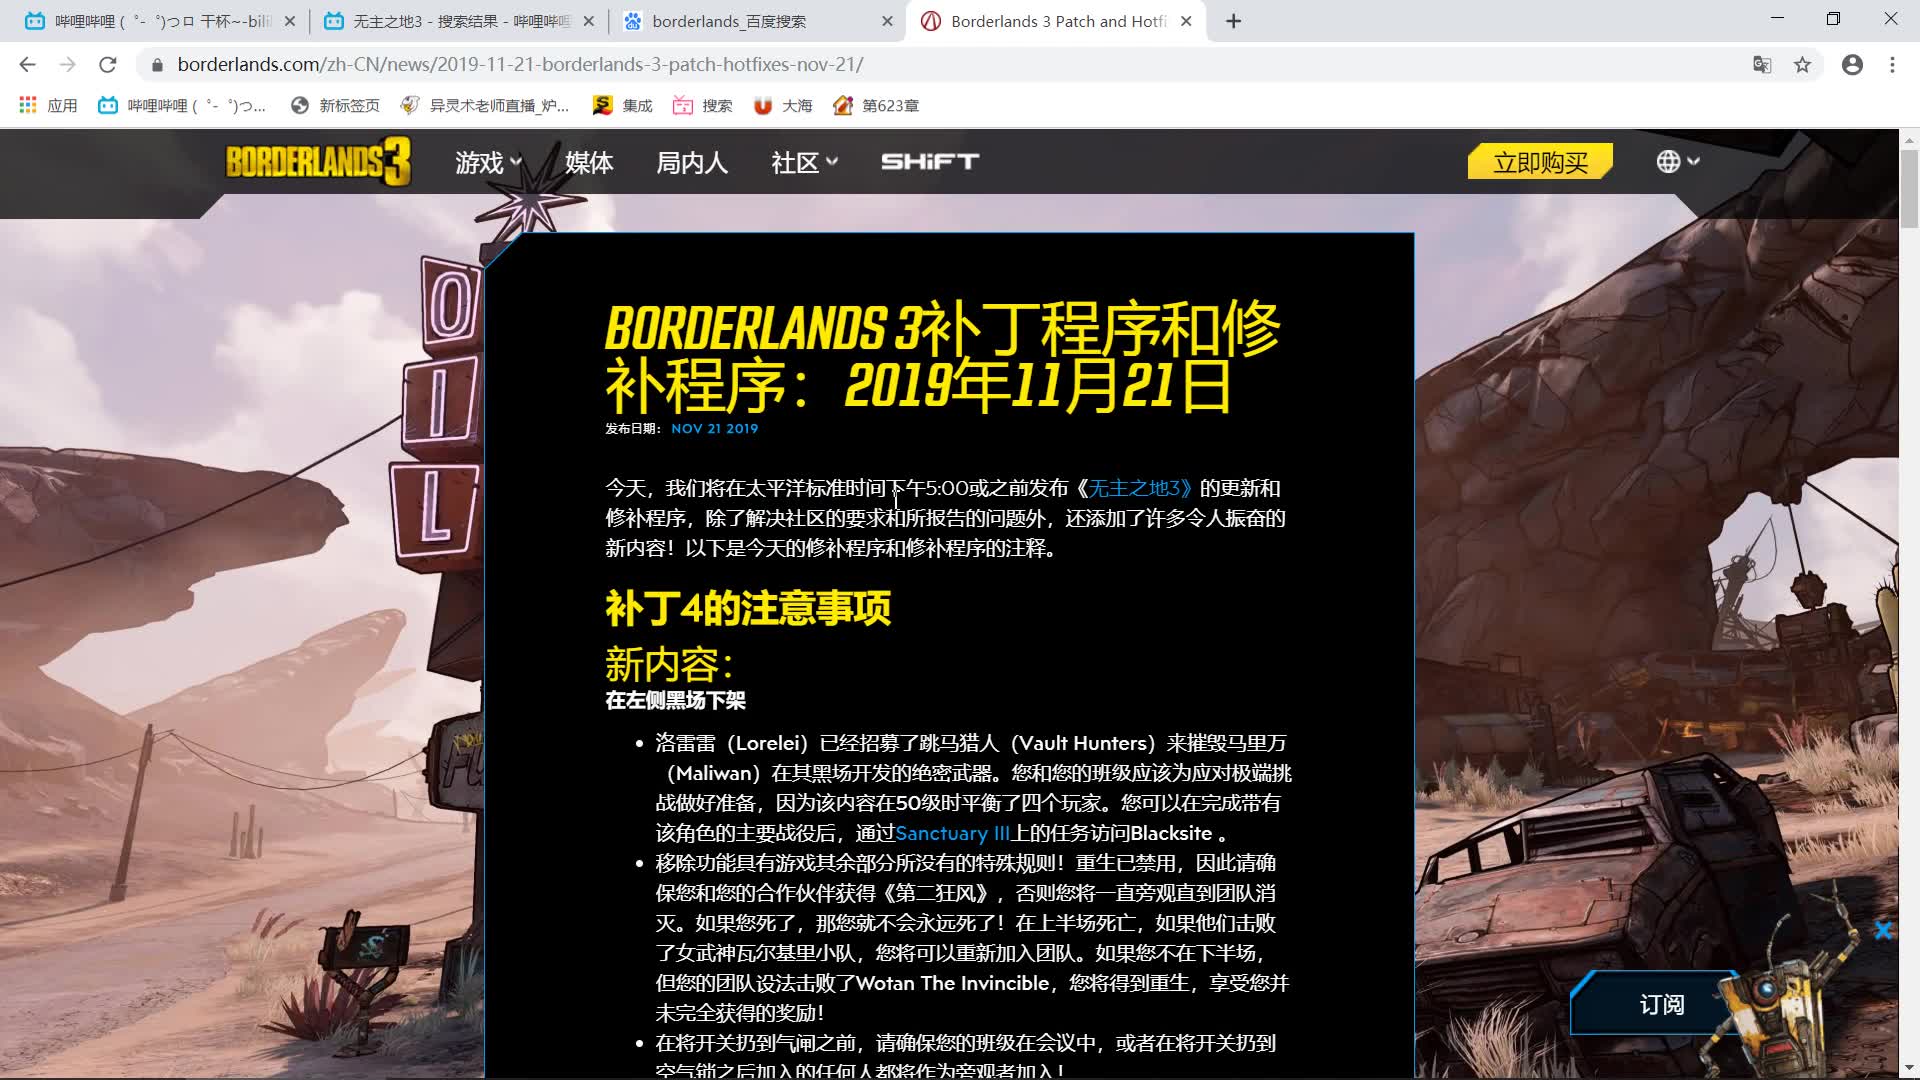Expand the 游戏 dropdown menu

[489, 162]
